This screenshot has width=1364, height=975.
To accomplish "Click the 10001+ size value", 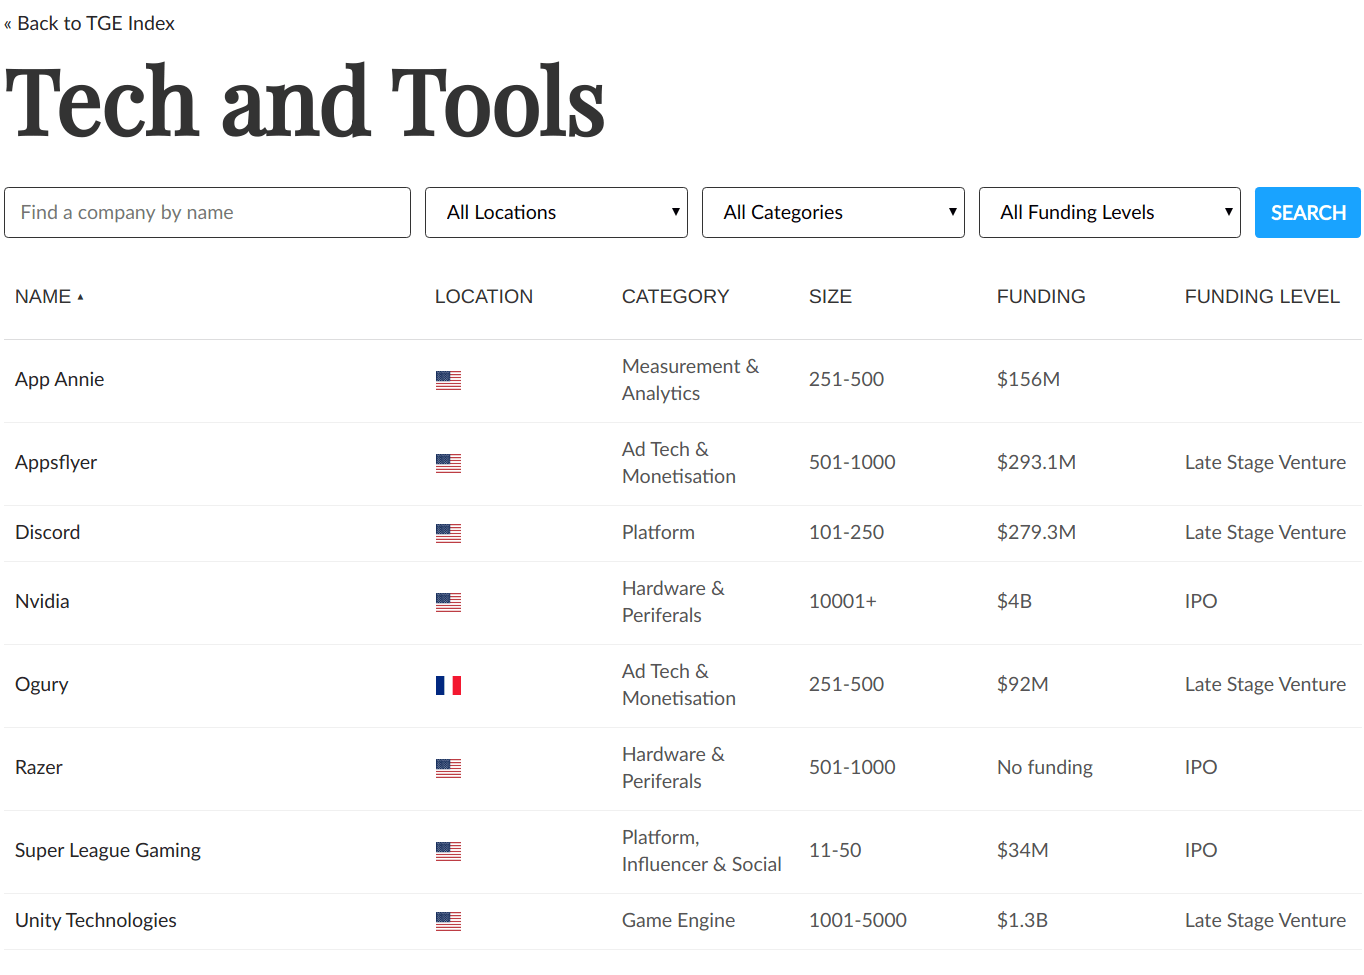I will tap(843, 602).
